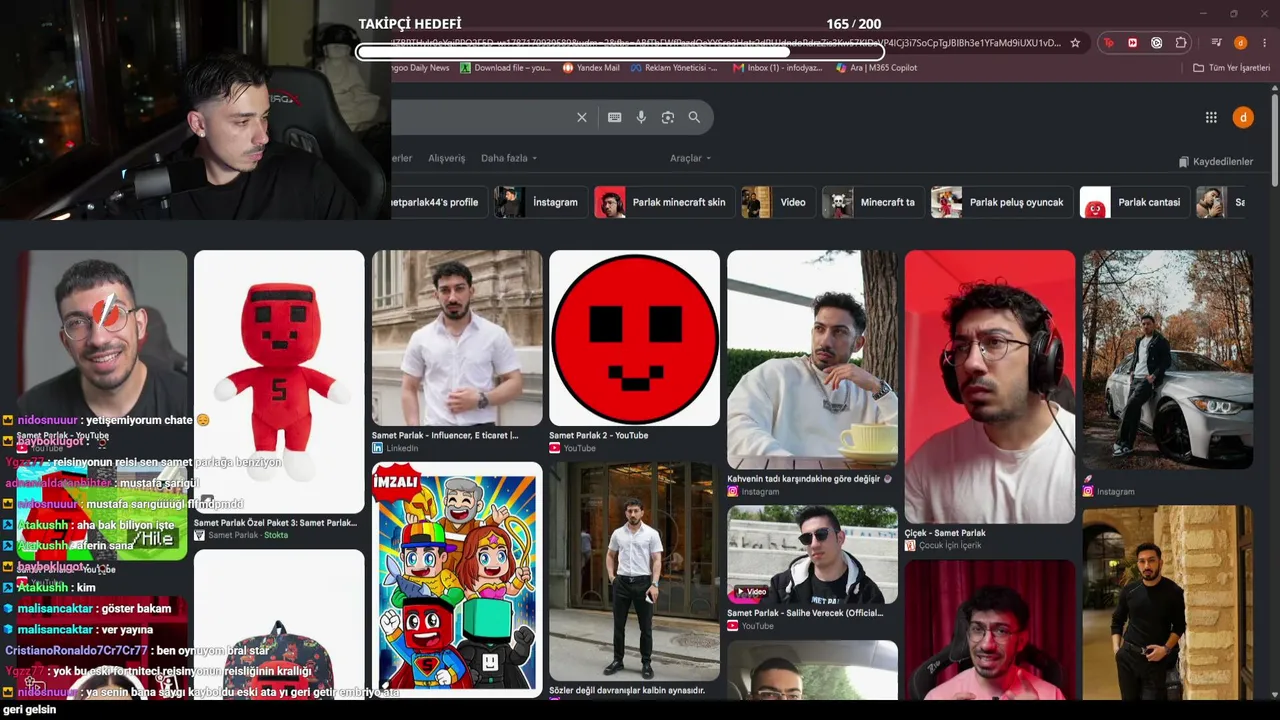Bookmark this page with the star icon

click(1075, 43)
